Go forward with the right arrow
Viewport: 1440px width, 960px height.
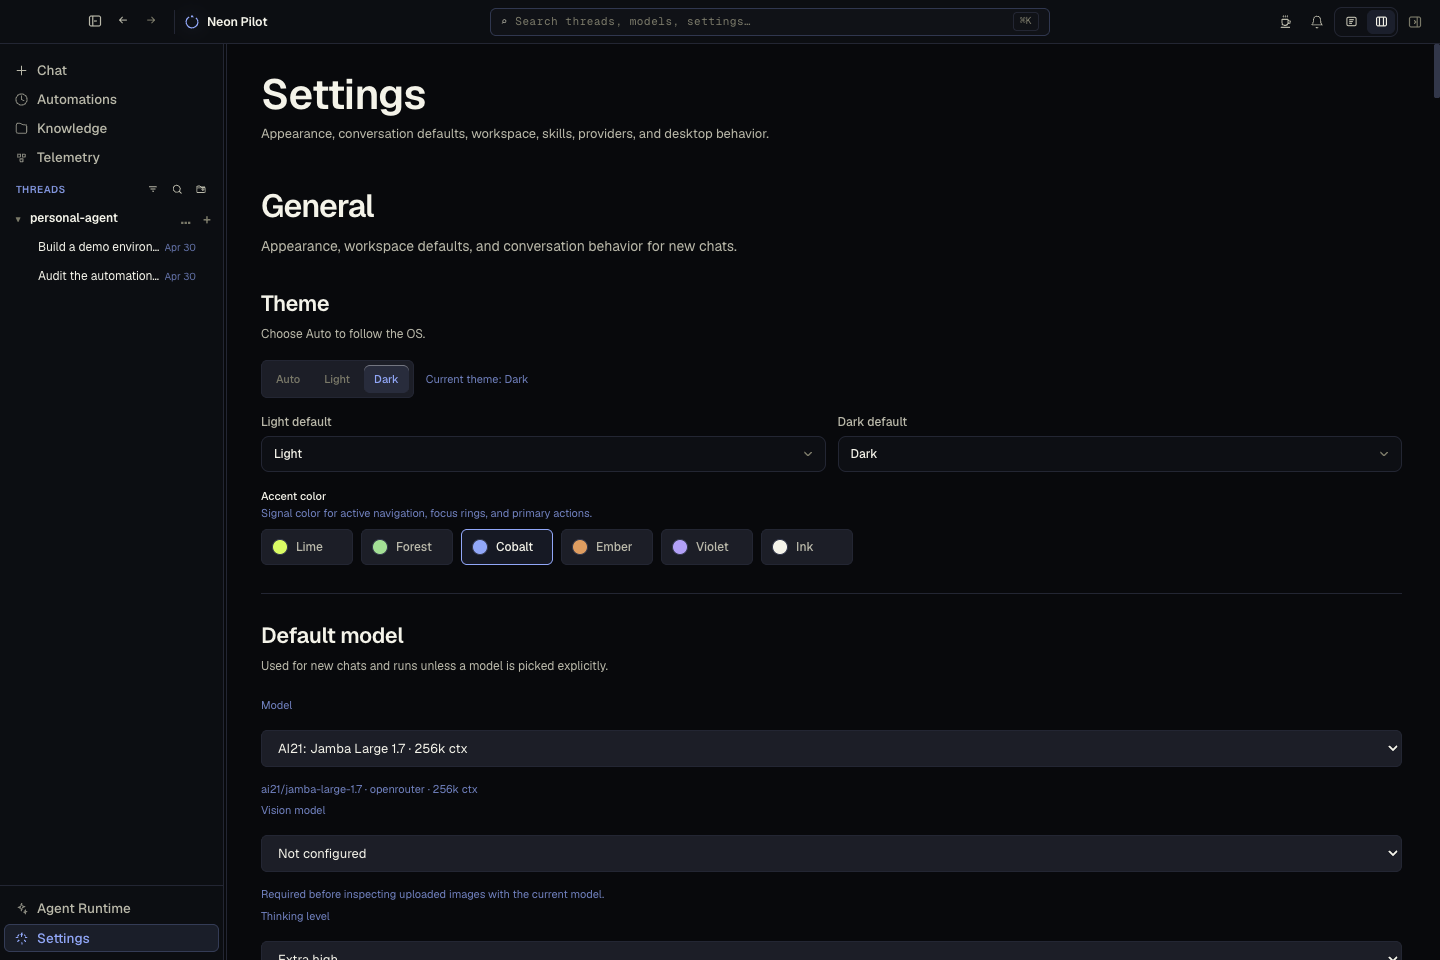click(x=151, y=21)
